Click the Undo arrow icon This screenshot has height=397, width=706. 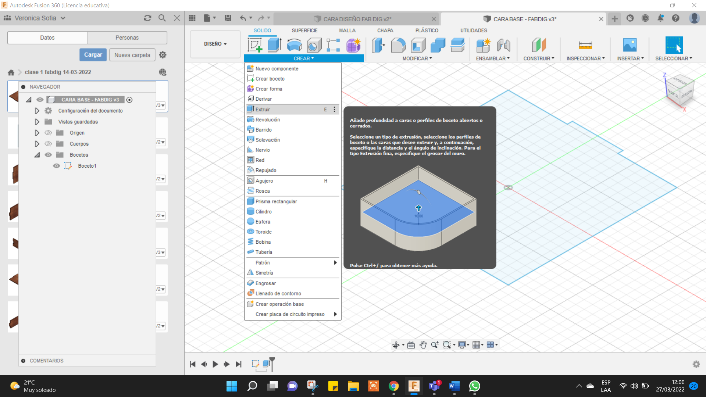(x=243, y=18)
